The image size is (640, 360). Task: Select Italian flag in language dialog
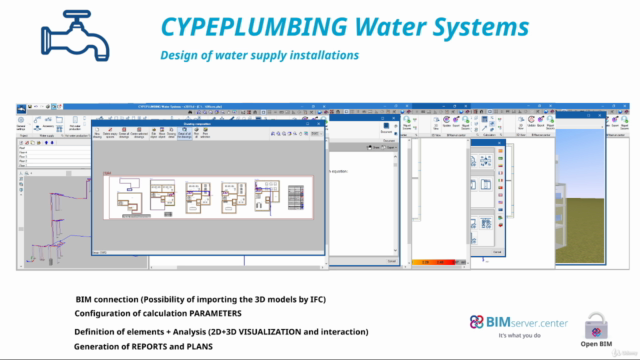pos(500,180)
